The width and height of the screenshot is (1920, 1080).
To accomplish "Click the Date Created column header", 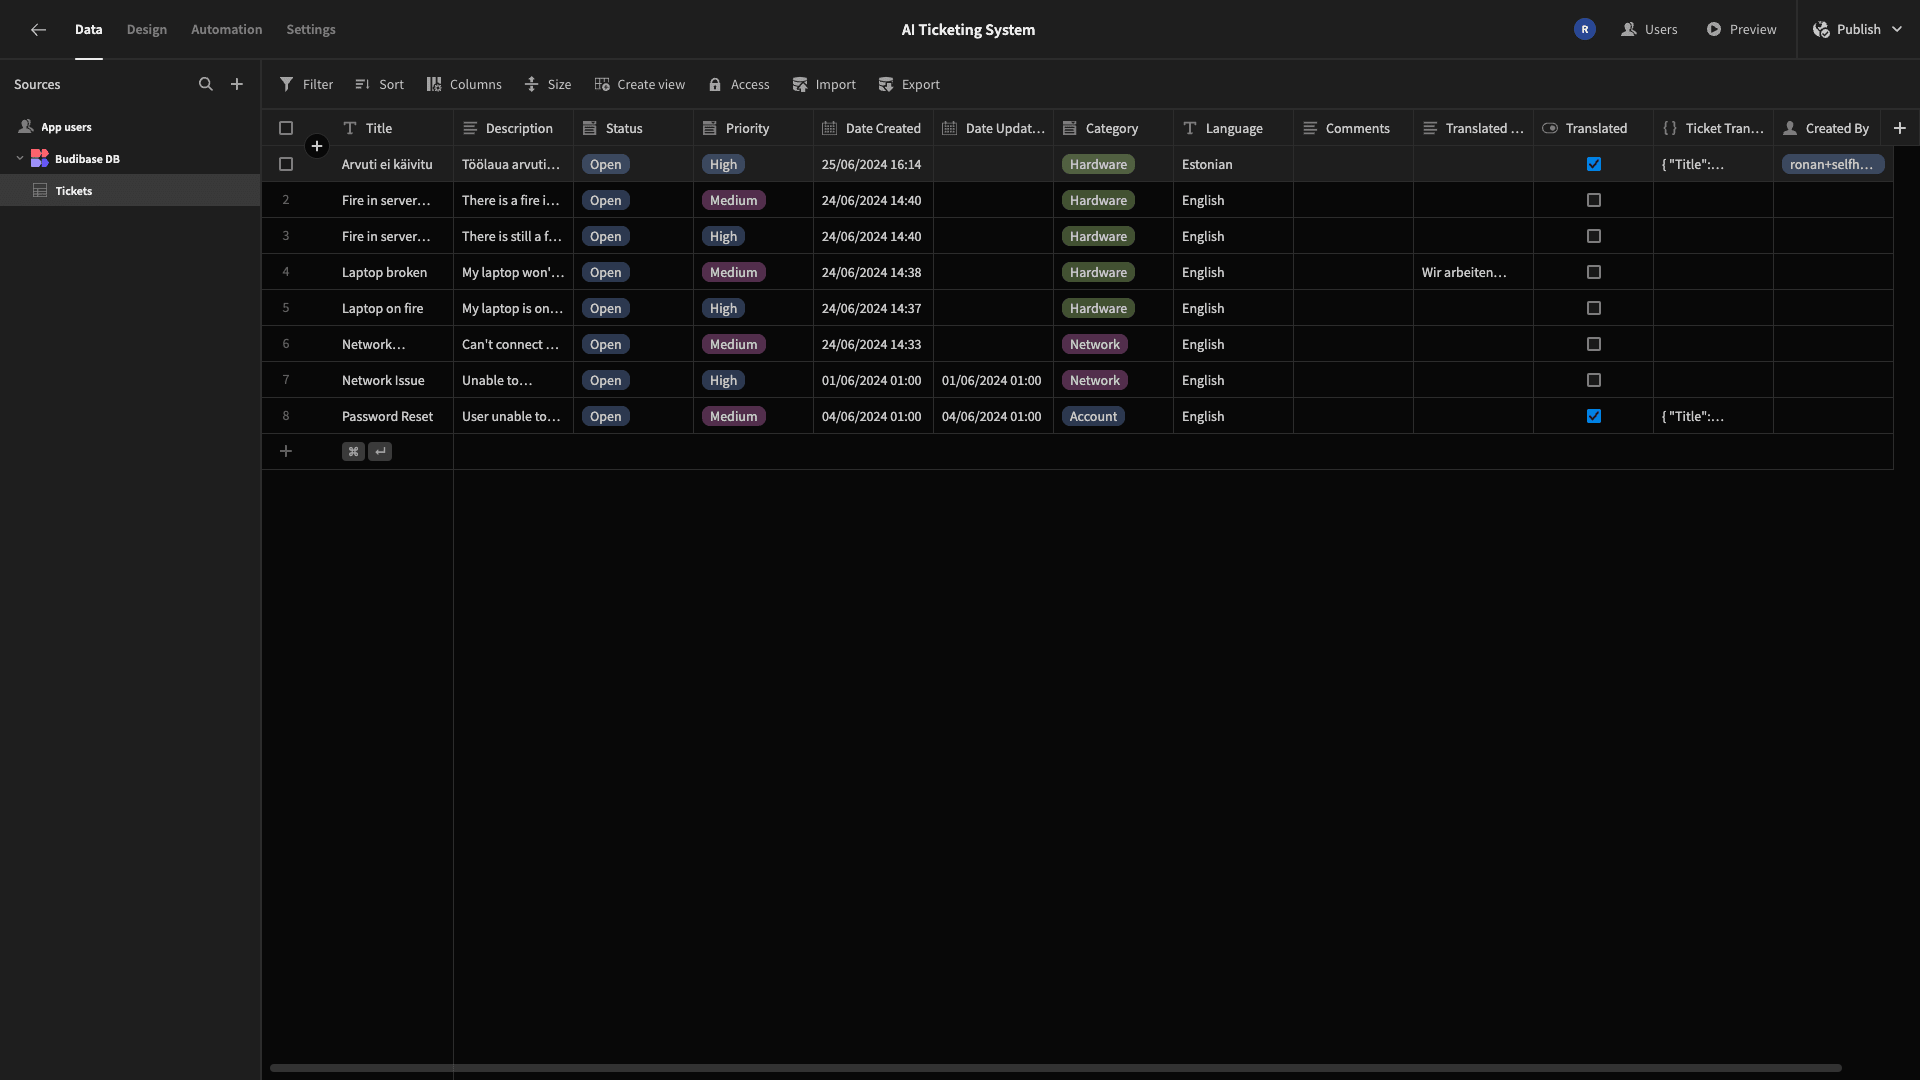I will [873, 128].
